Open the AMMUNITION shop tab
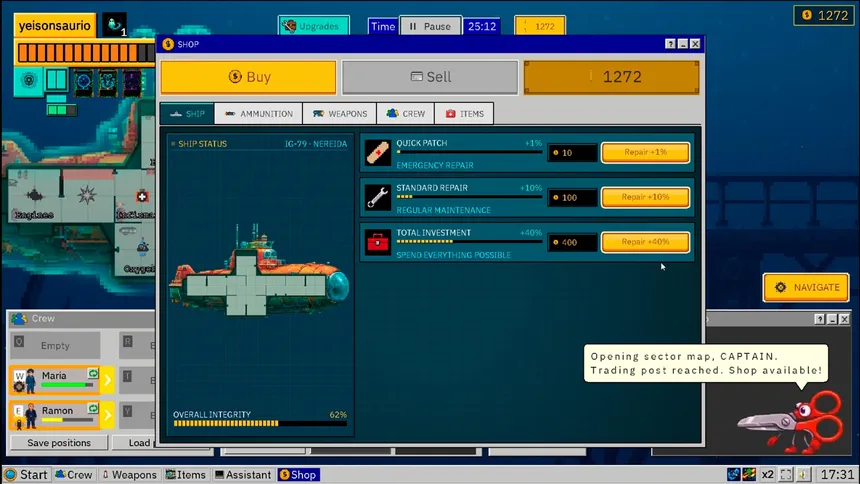The width and height of the screenshot is (860, 484). [x=258, y=114]
